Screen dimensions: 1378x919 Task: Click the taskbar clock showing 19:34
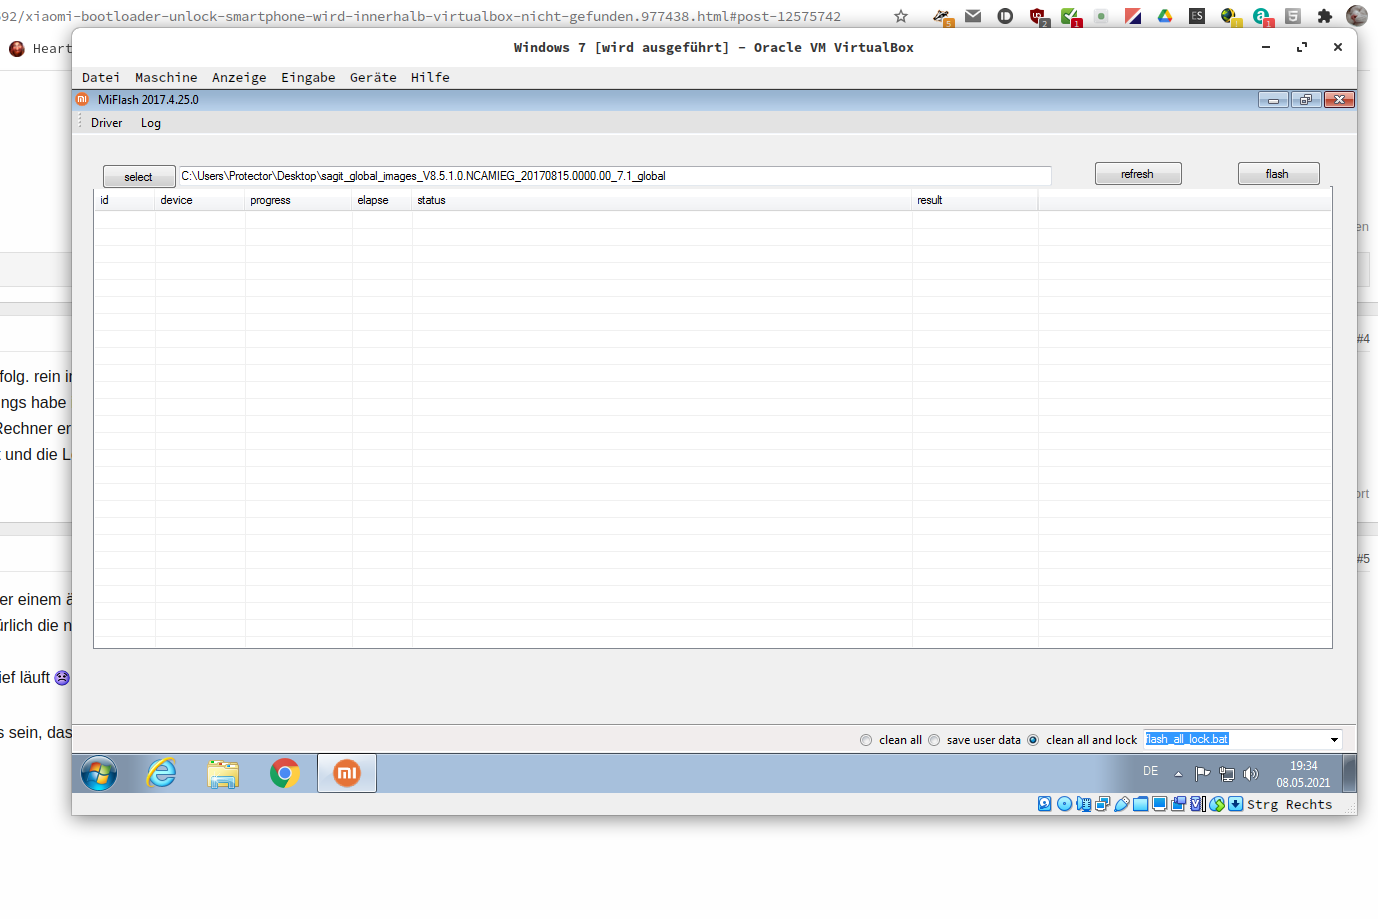(1303, 774)
